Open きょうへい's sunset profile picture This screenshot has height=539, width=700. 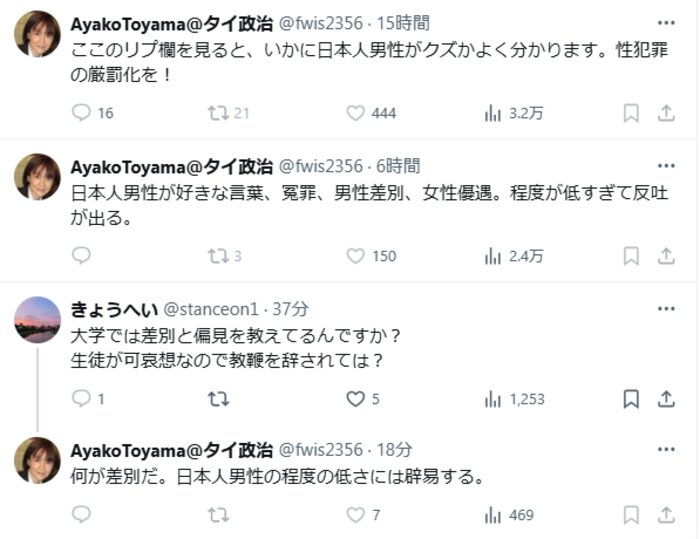coord(38,320)
